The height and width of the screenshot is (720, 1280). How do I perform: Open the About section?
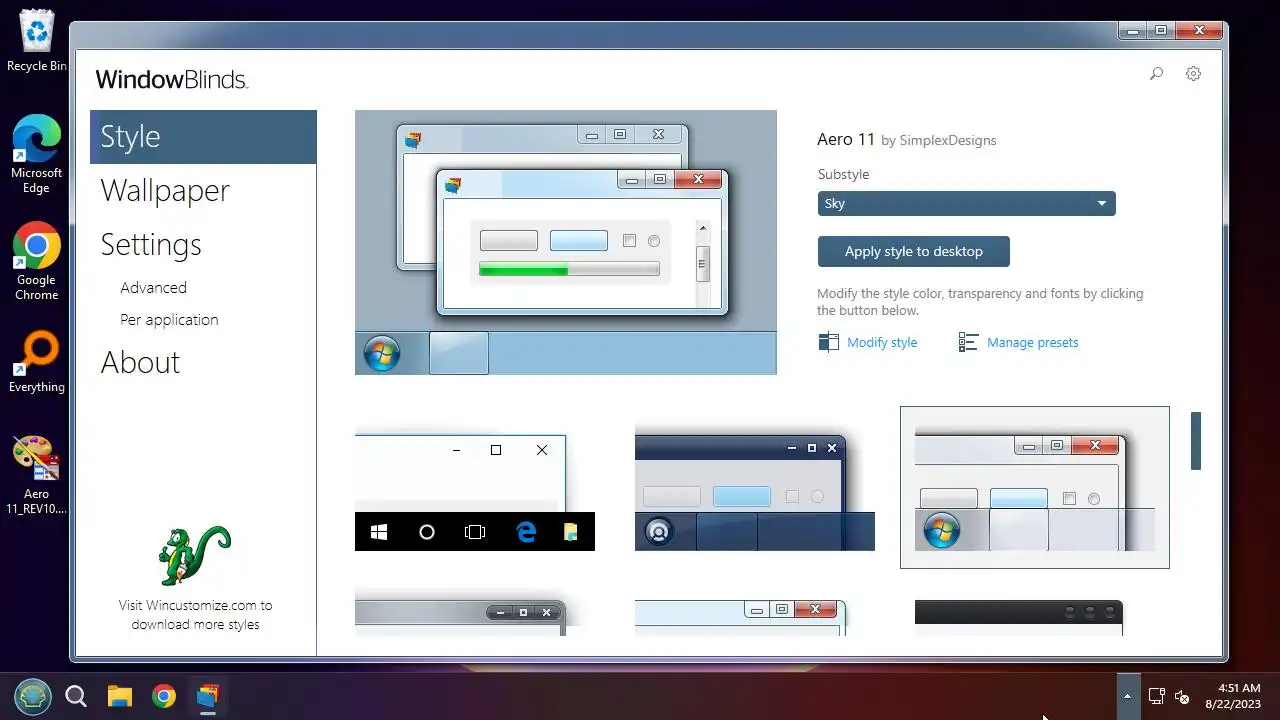click(x=140, y=362)
